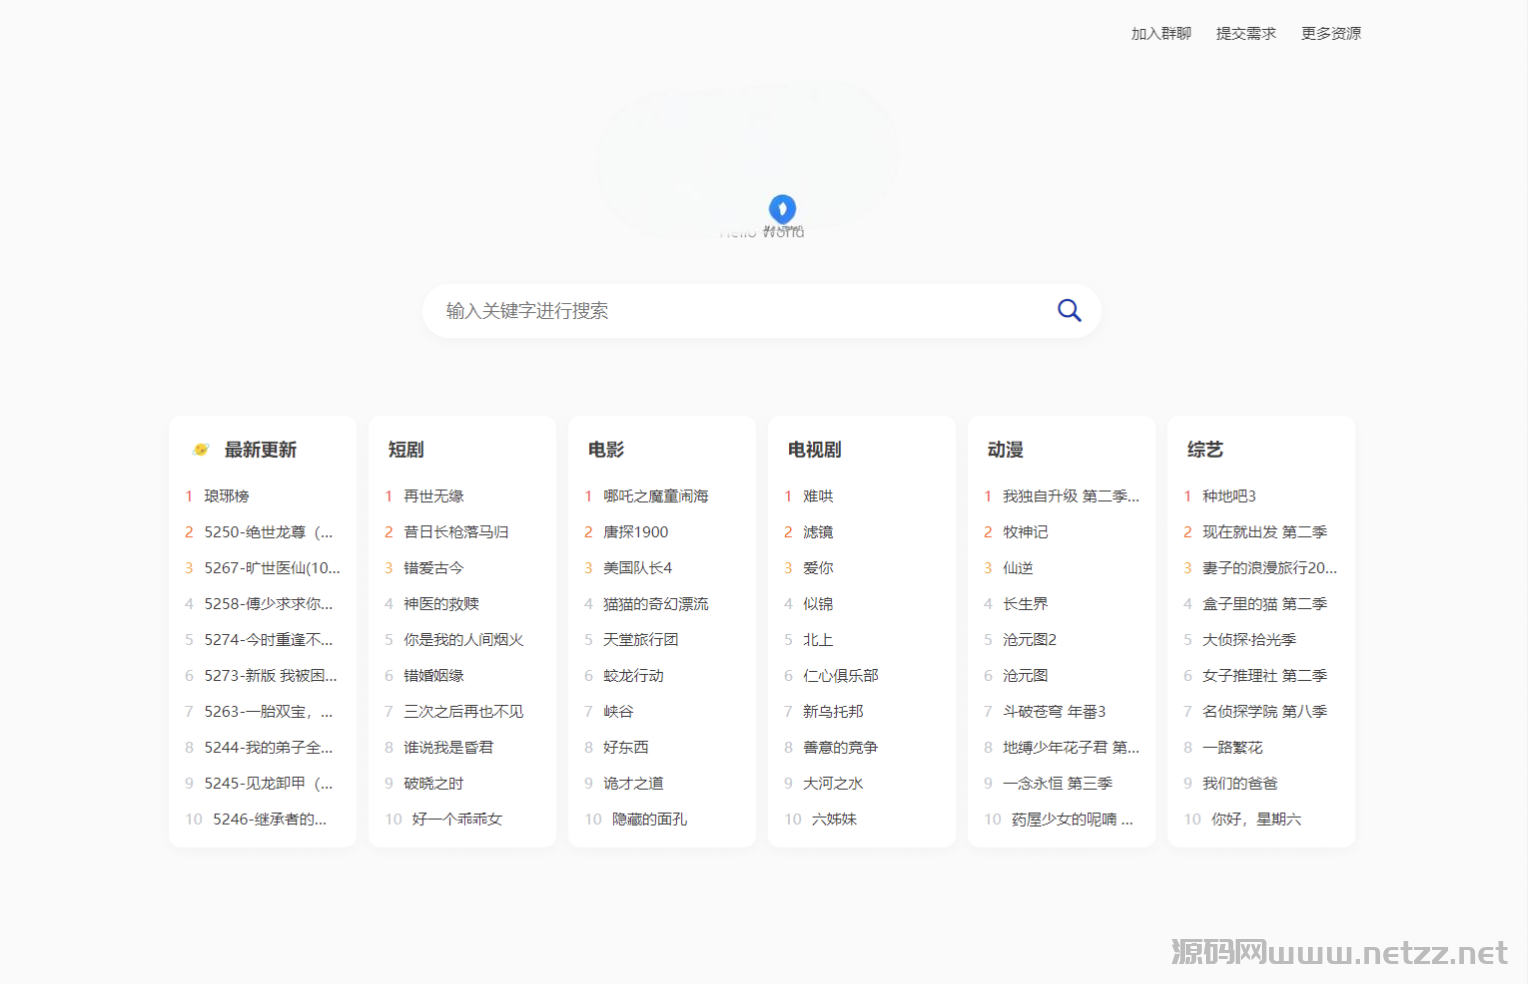This screenshot has width=1528, height=984.
Task: Choose TV series 似锦
Action: [x=818, y=604]
